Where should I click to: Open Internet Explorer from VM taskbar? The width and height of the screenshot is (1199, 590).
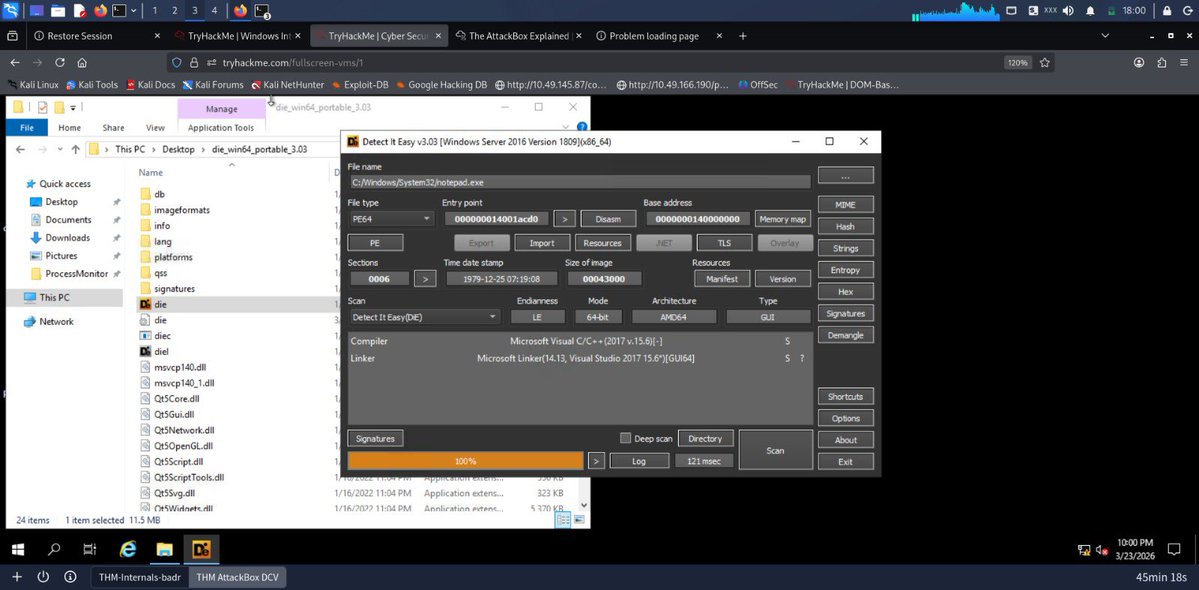128,549
